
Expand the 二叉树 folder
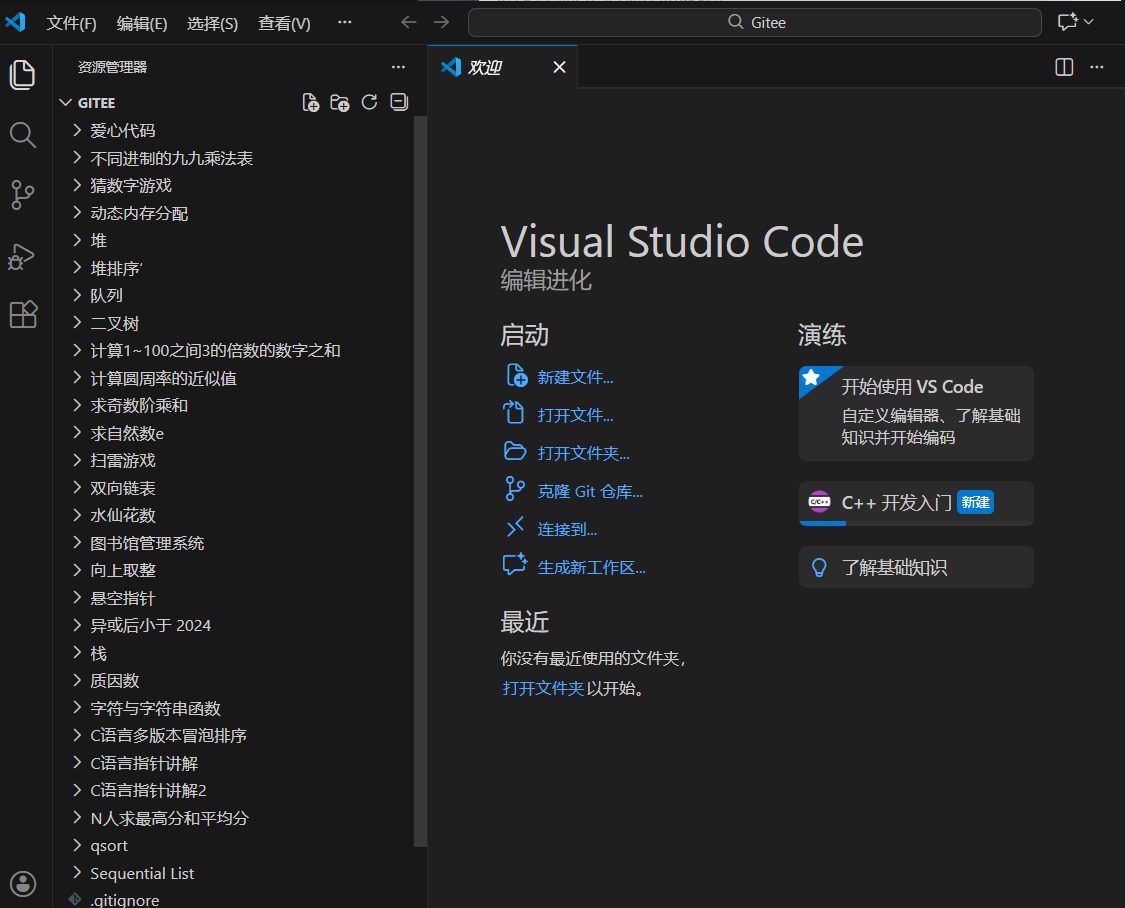click(77, 323)
